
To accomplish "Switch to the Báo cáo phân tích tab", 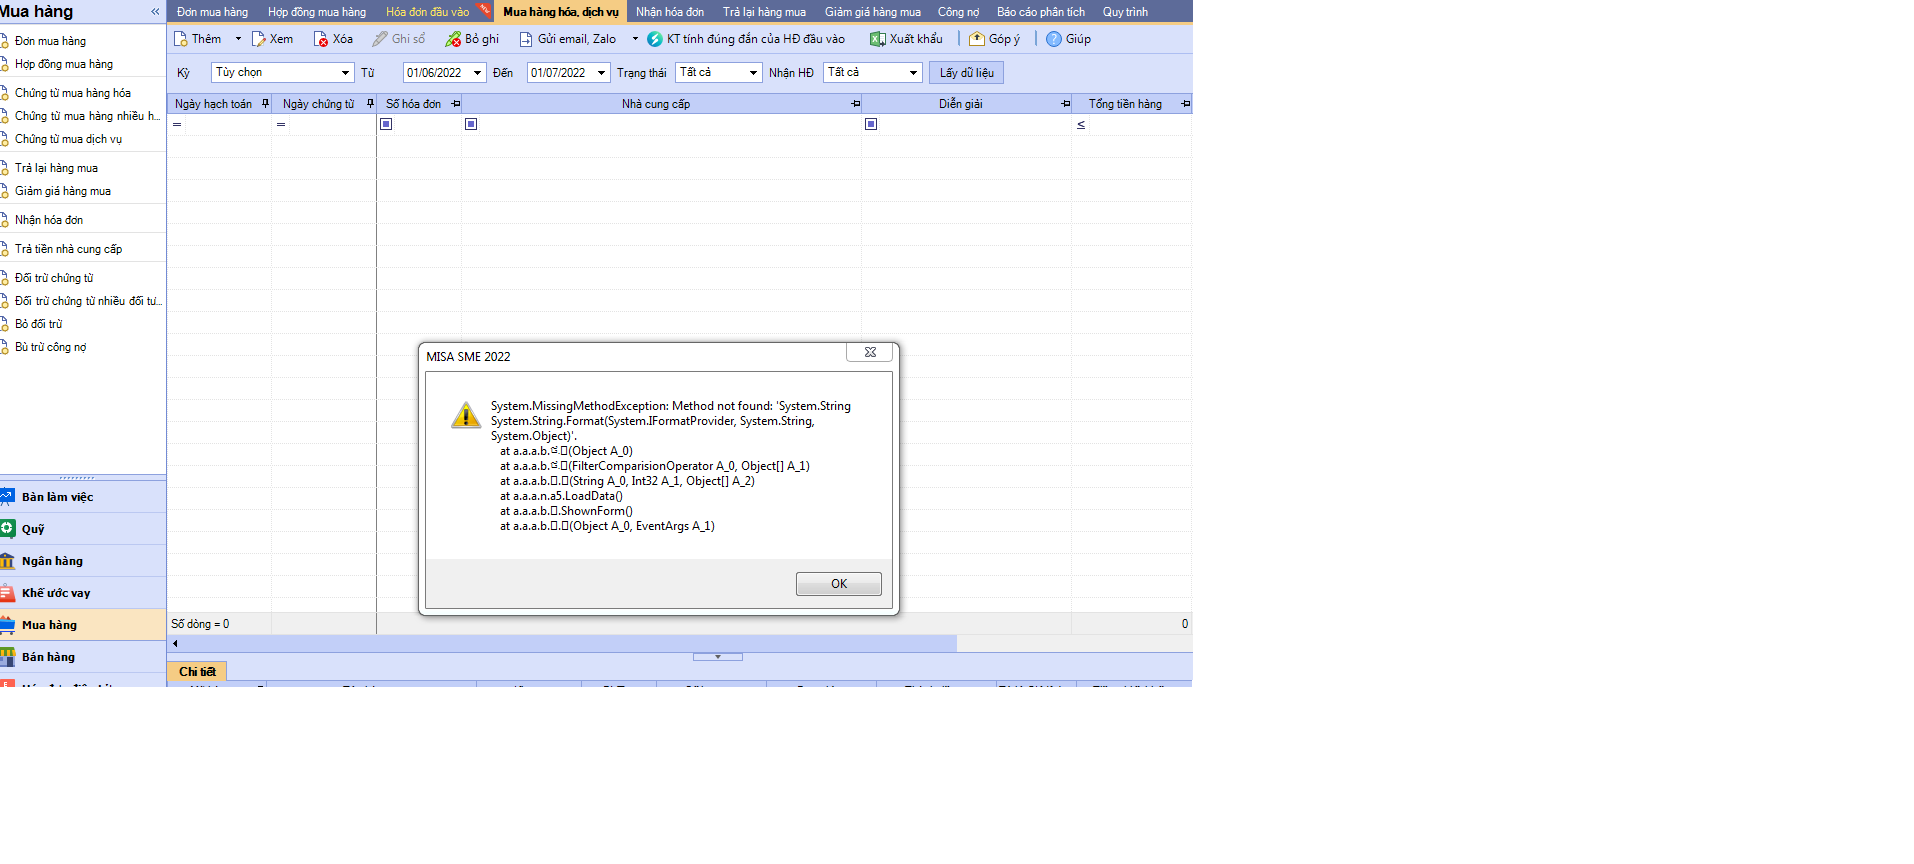I will click(1041, 12).
